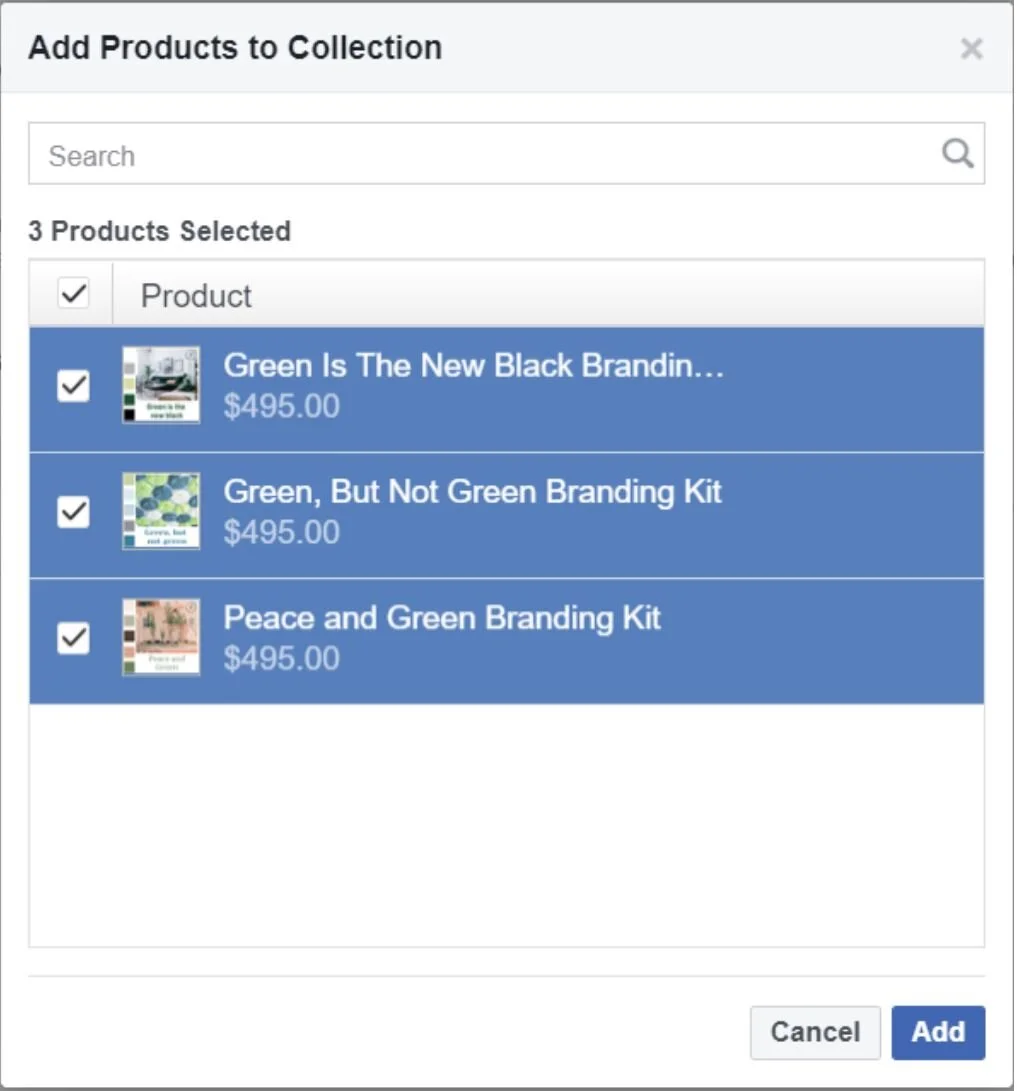
Task: Click the price under Green Is The New Black
Action: [x=282, y=406]
